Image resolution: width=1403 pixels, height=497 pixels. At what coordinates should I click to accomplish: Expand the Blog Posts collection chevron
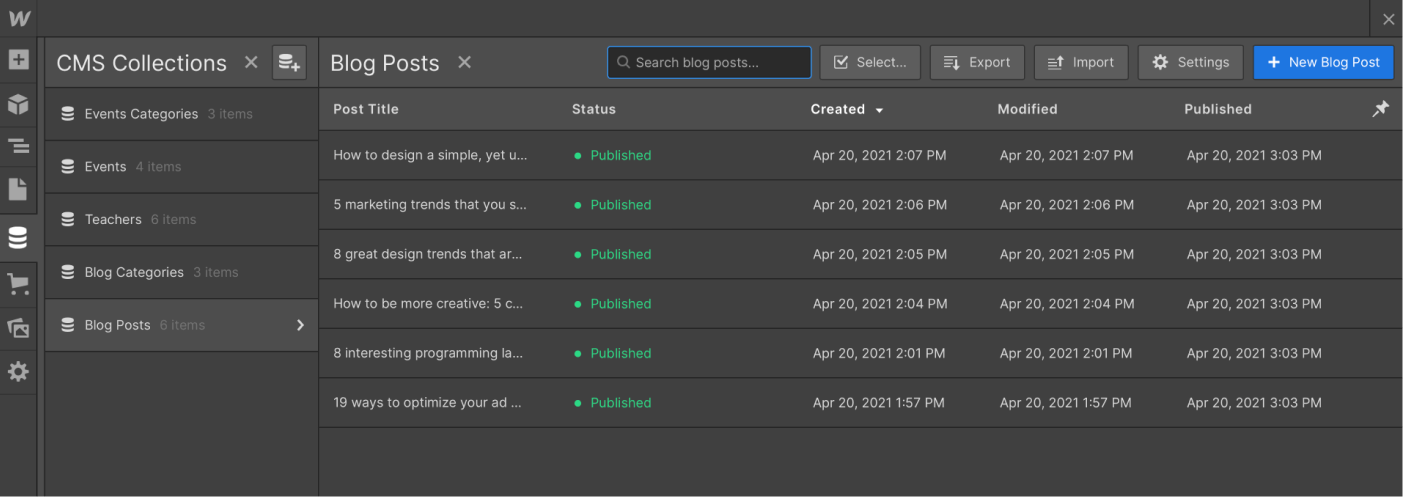pos(300,325)
